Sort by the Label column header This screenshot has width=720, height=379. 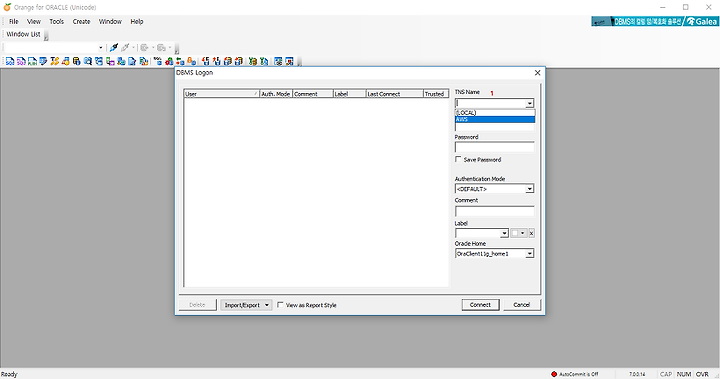[349, 94]
